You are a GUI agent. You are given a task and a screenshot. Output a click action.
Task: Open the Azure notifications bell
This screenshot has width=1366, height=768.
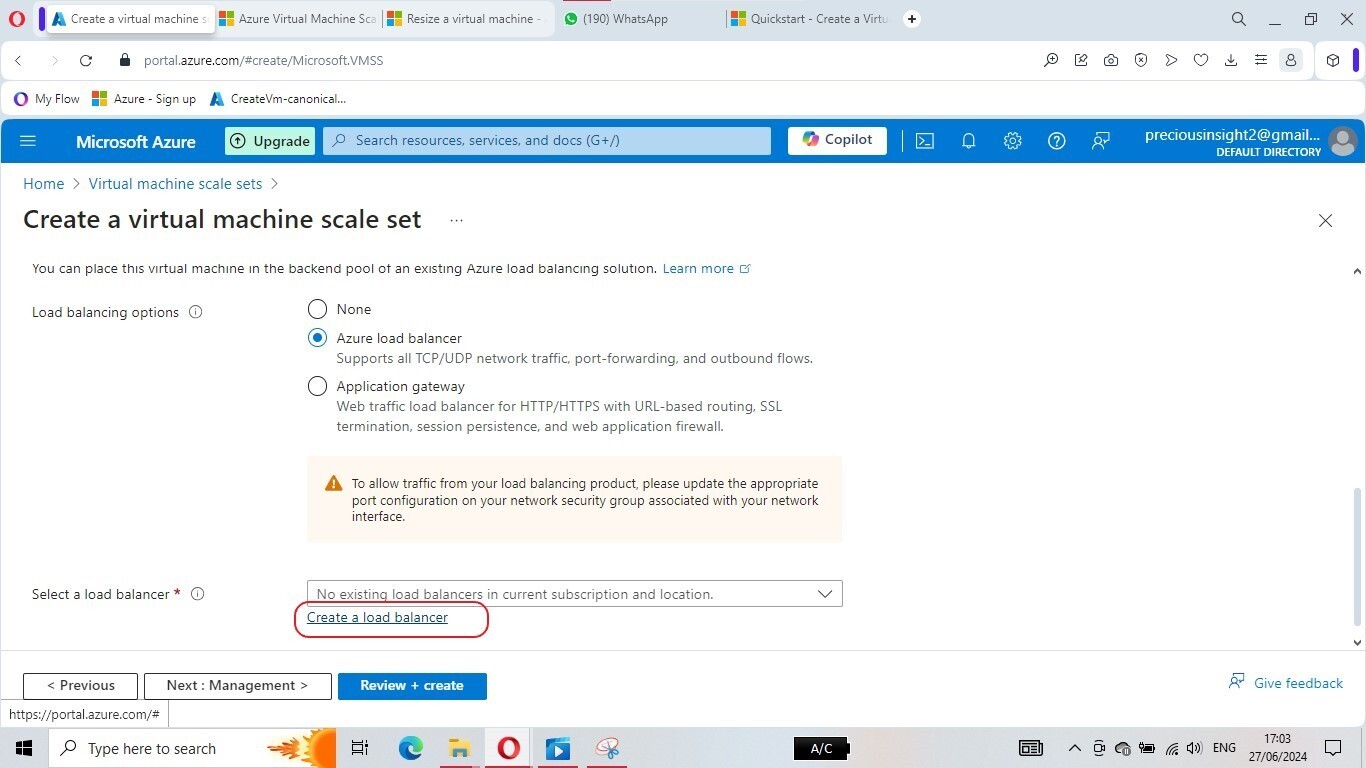point(968,141)
